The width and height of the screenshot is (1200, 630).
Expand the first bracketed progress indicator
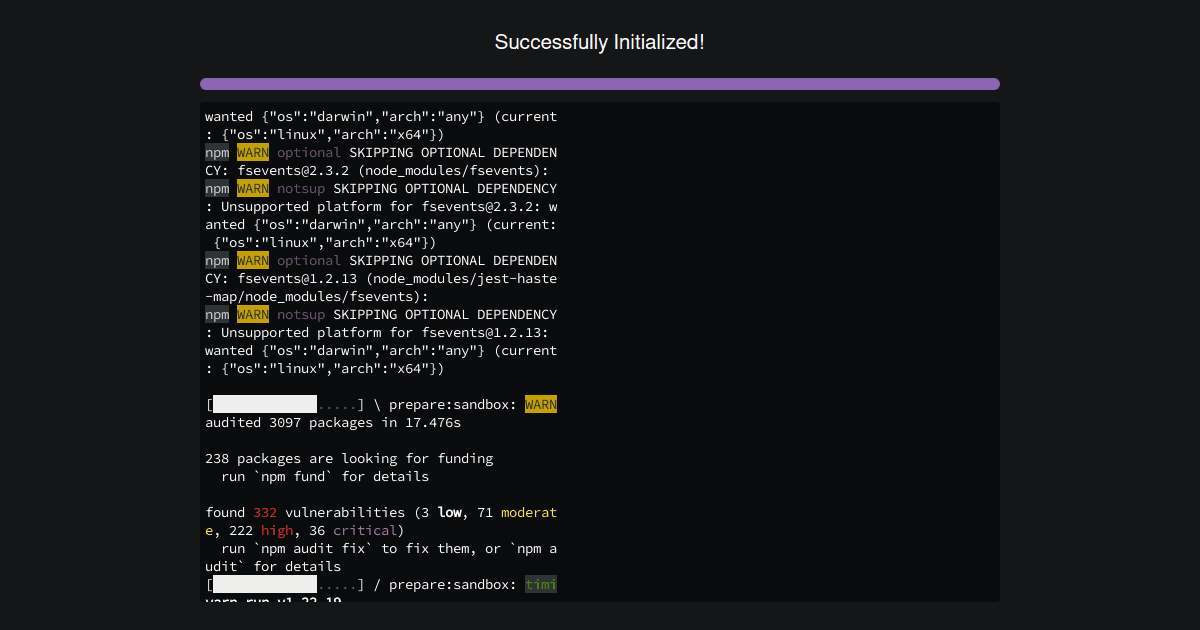point(260,404)
